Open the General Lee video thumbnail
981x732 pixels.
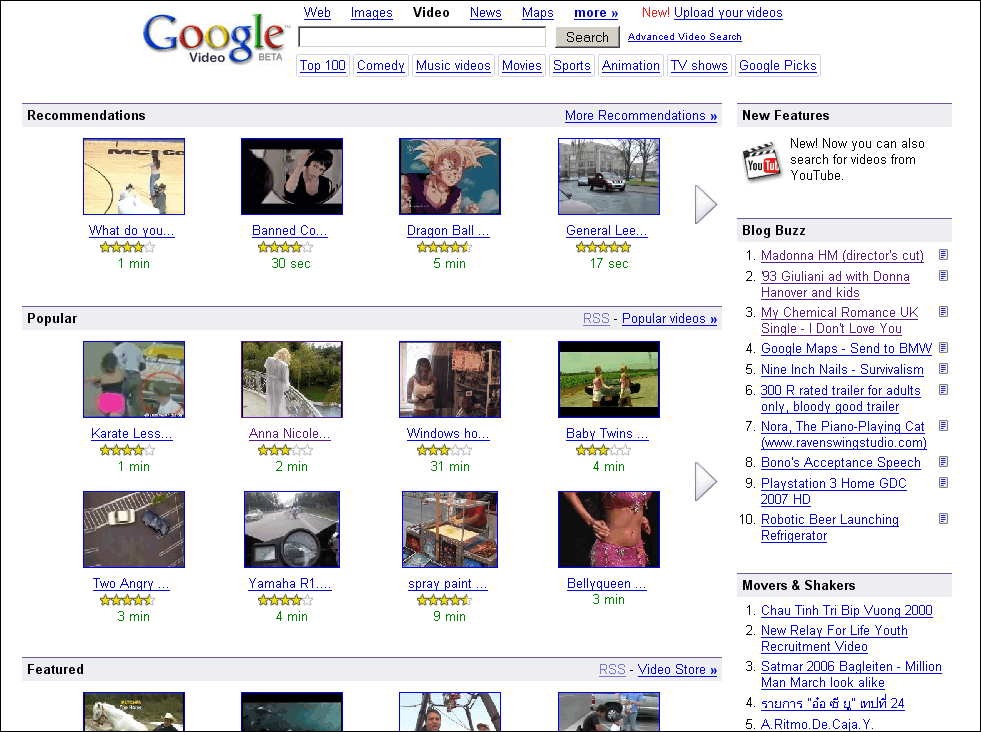pos(609,176)
